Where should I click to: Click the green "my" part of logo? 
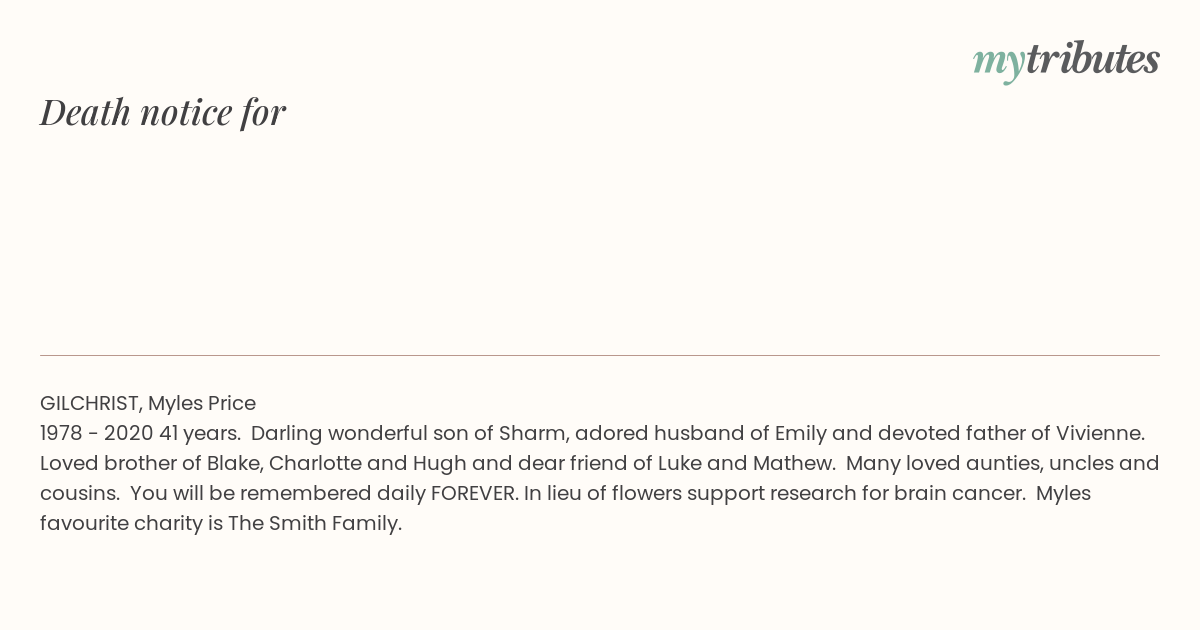coord(998,64)
